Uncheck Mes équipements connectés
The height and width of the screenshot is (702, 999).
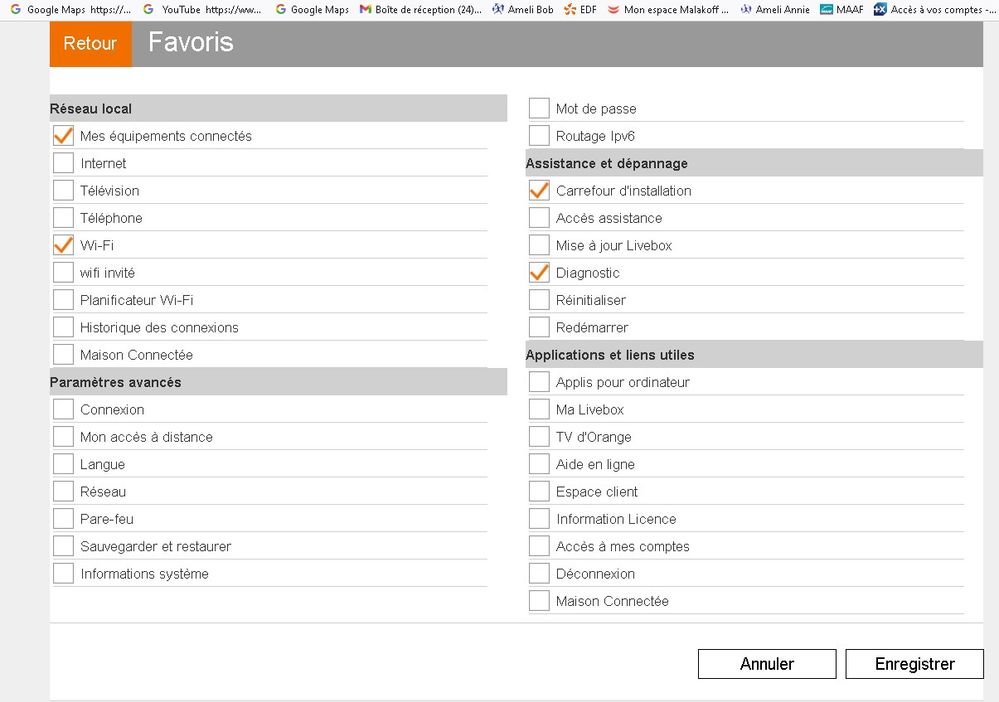coord(64,136)
